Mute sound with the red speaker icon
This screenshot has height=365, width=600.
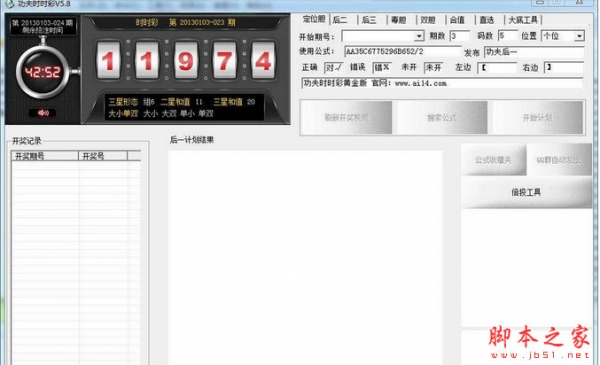click(x=43, y=113)
